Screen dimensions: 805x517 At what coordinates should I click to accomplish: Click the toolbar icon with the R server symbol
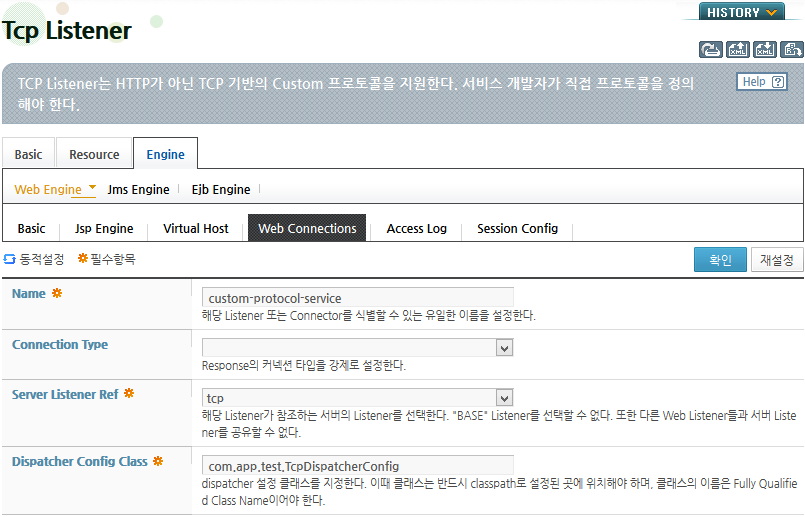(x=792, y=49)
